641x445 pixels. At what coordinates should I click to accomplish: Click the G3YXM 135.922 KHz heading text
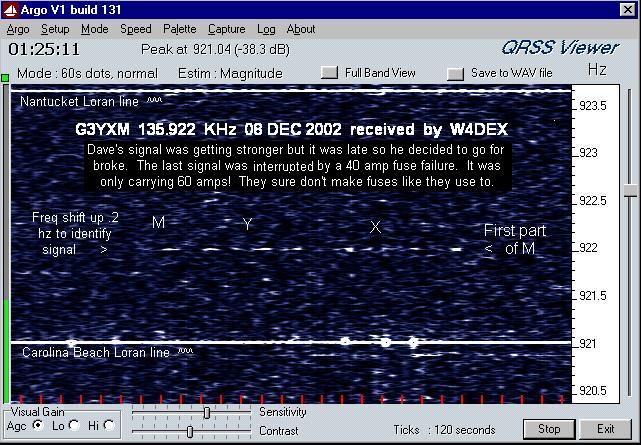pyautogui.click(x=291, y=130)
